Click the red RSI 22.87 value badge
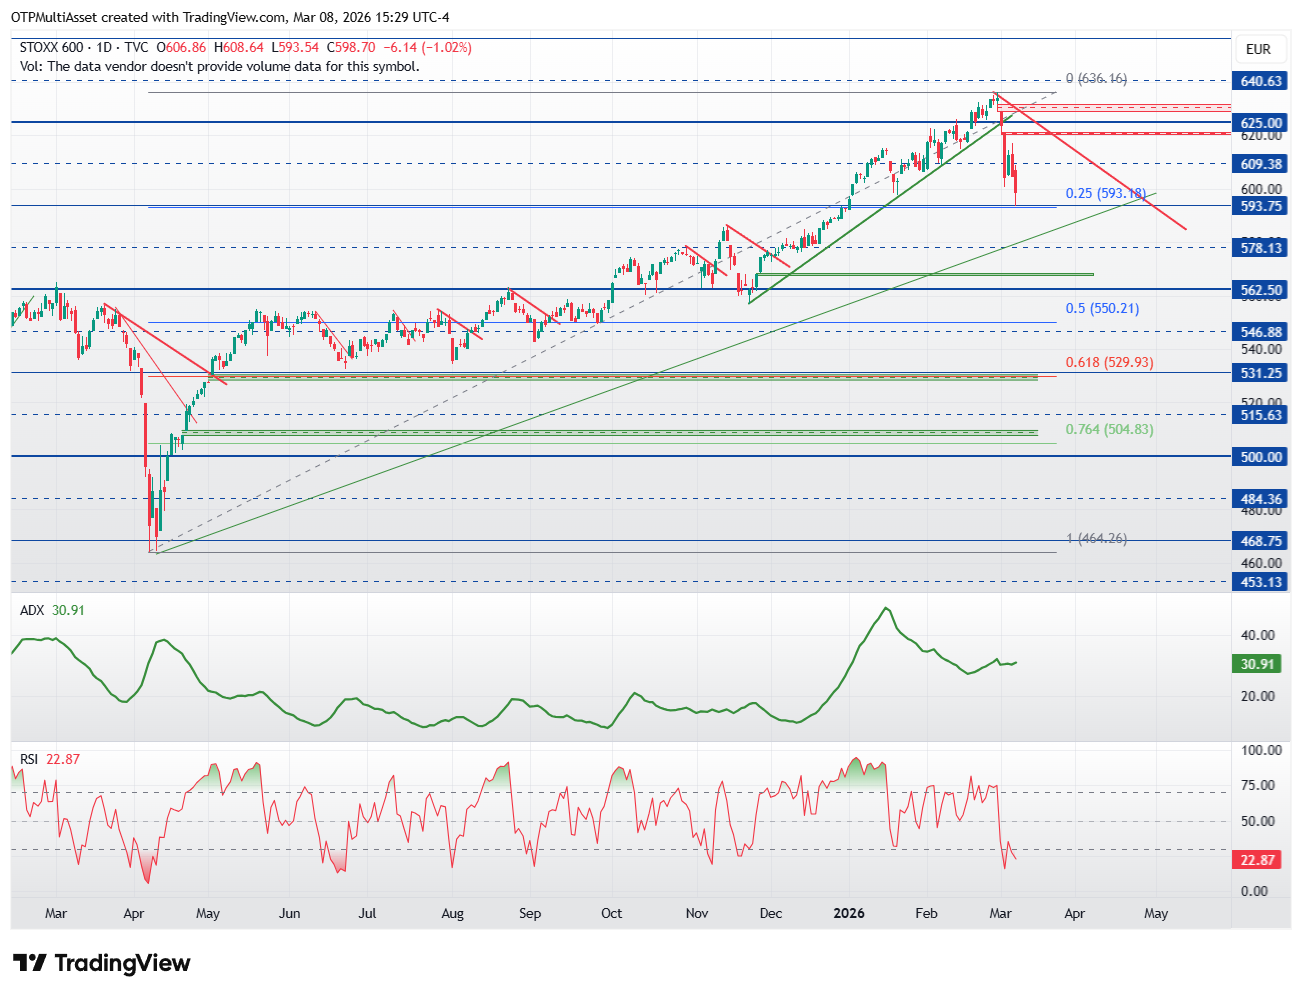The image size is (1302, 997). [x=1258, y=860]
